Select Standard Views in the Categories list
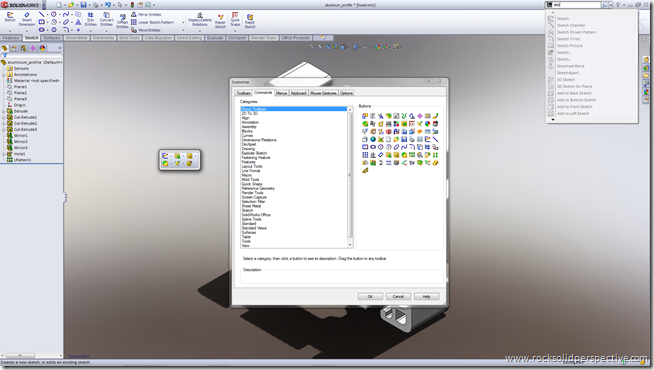Screen dimensions: 654x370 pyautogui.click(x=254, y=228)
